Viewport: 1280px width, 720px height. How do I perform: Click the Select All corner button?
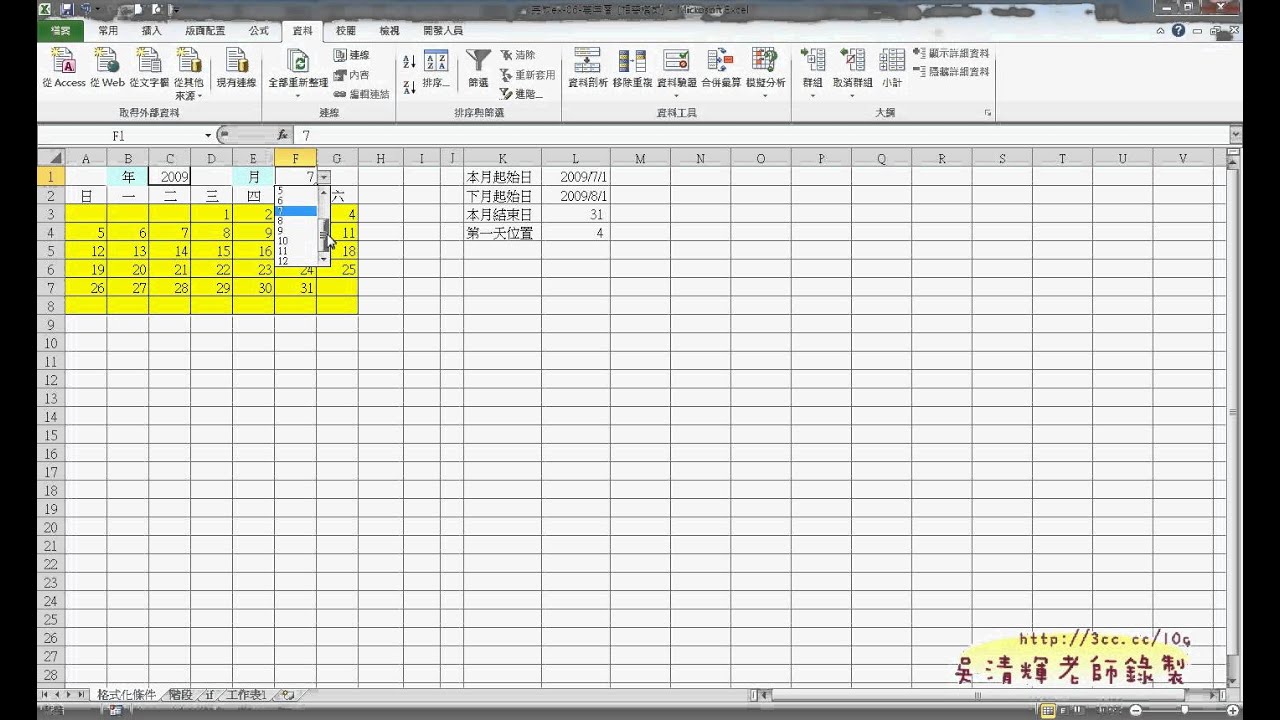(x=51, y=158)
